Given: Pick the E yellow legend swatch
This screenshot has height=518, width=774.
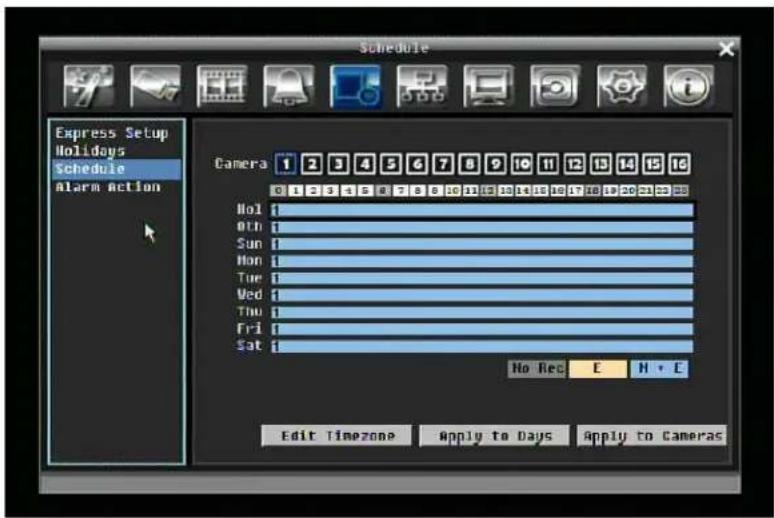Looking at the screenshot, I should coord(598,368).
